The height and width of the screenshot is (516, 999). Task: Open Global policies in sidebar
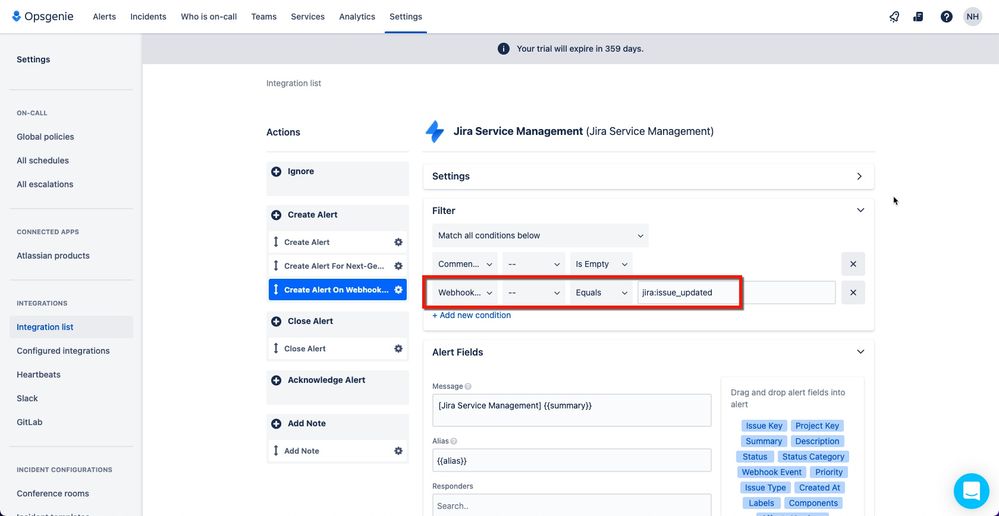pyautogui.click(x=45, y=136)
